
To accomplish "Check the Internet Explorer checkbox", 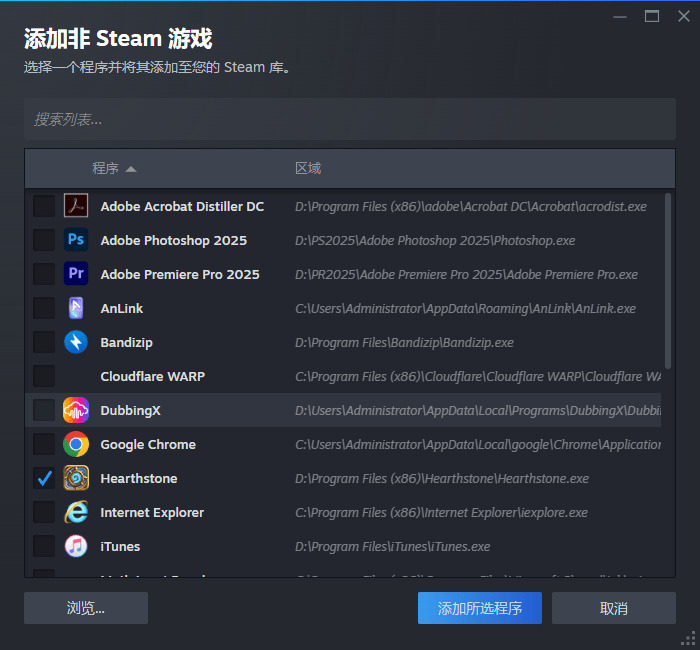I will 44,512.
